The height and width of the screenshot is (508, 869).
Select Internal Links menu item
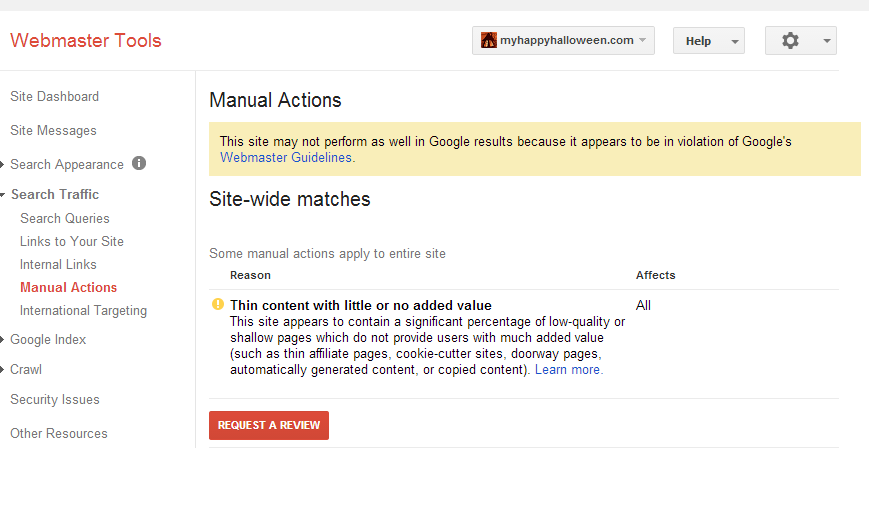pos(58,265)
